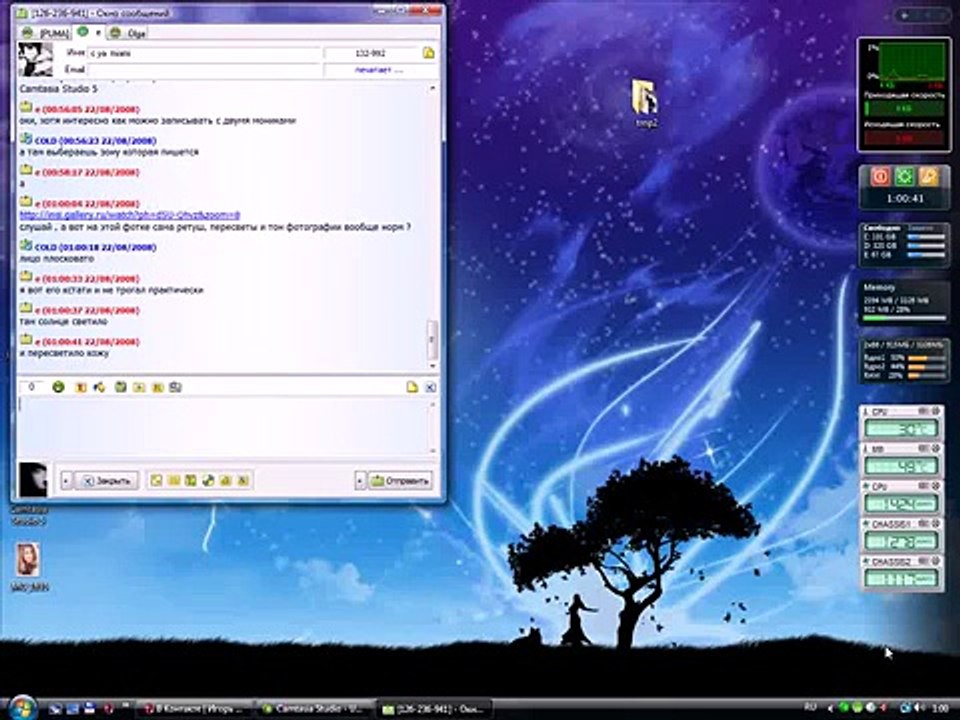Click first yellow icon in bottom button group
This screenshot has width=960, height=720.
pyautogui.click(x=156, y=481)
